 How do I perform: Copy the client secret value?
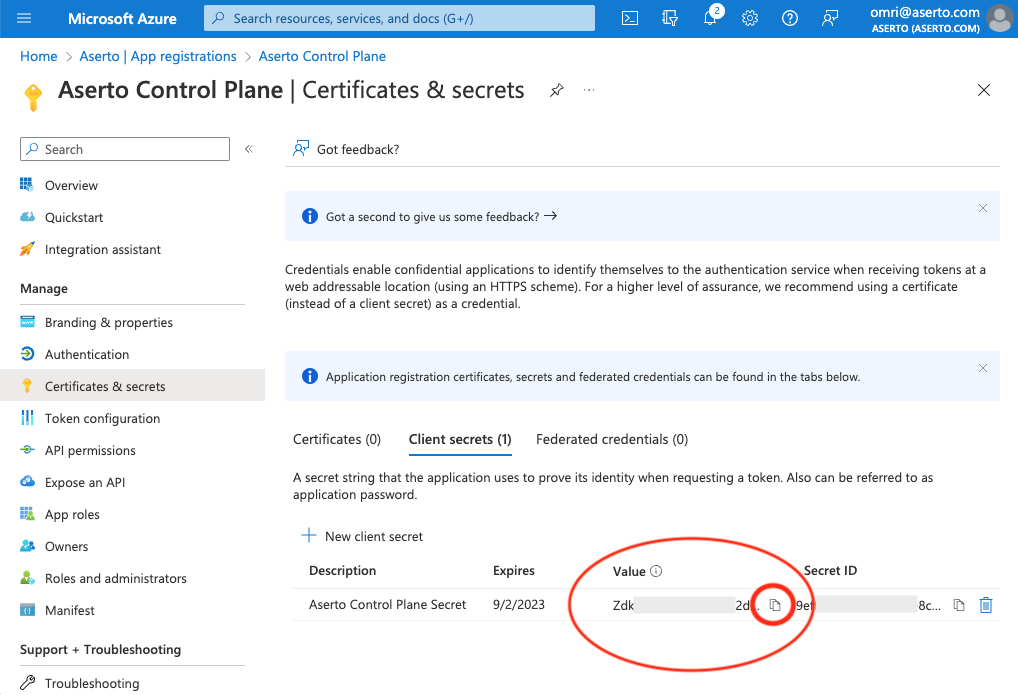(x=775, y=605)
